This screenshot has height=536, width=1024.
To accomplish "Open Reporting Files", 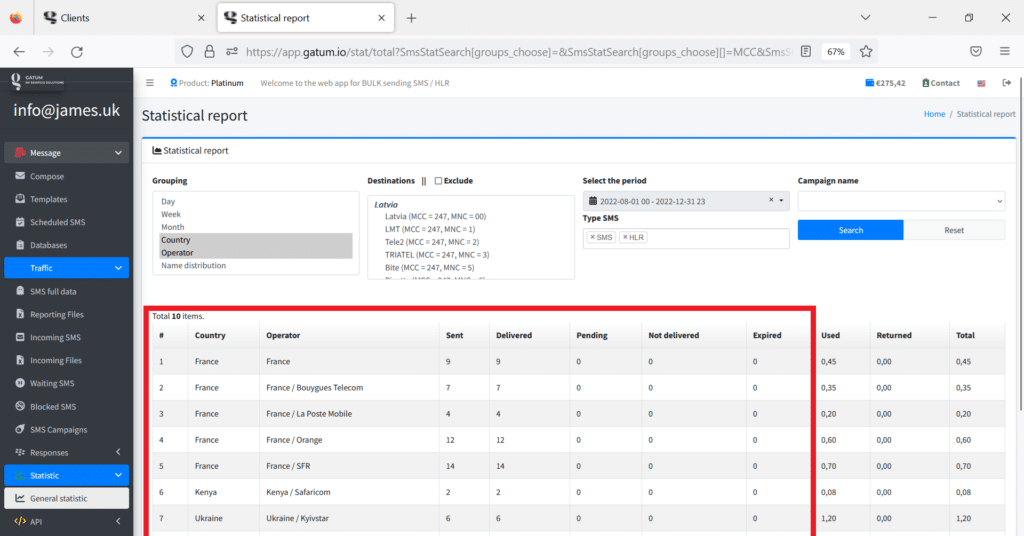I will pos(57,314).
